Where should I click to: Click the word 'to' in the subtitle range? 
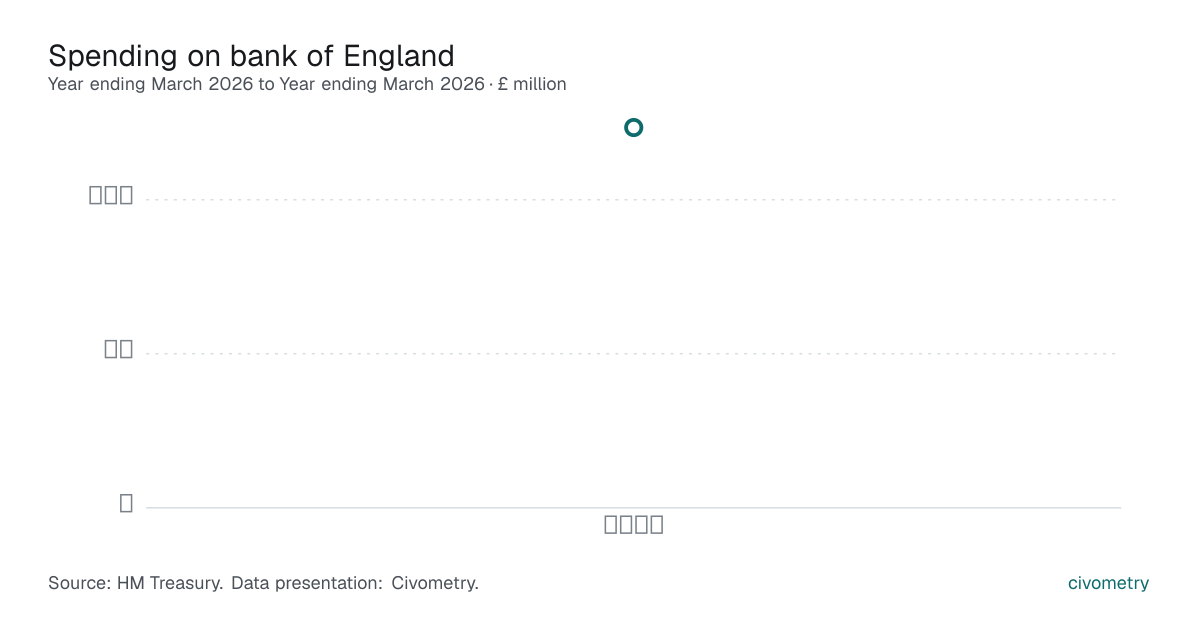pos(266,84)
